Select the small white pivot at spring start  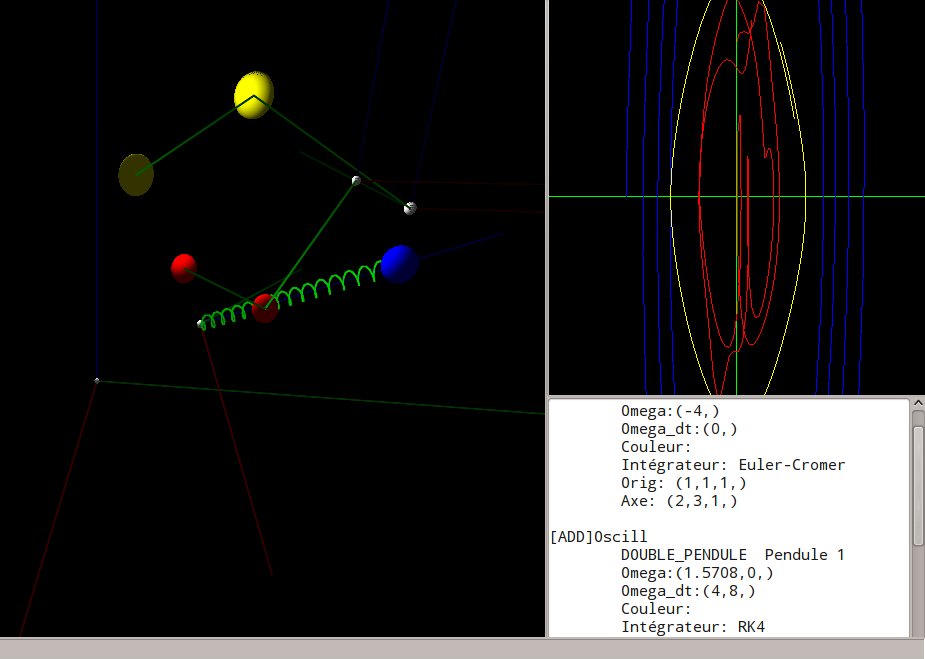coord(201,323)
